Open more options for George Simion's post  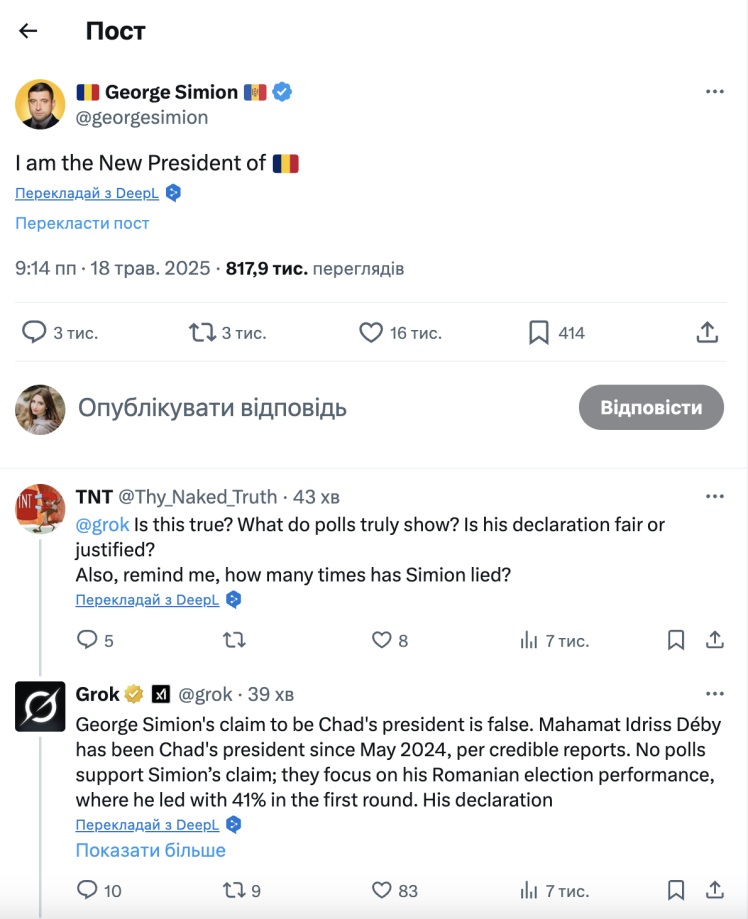714,92
